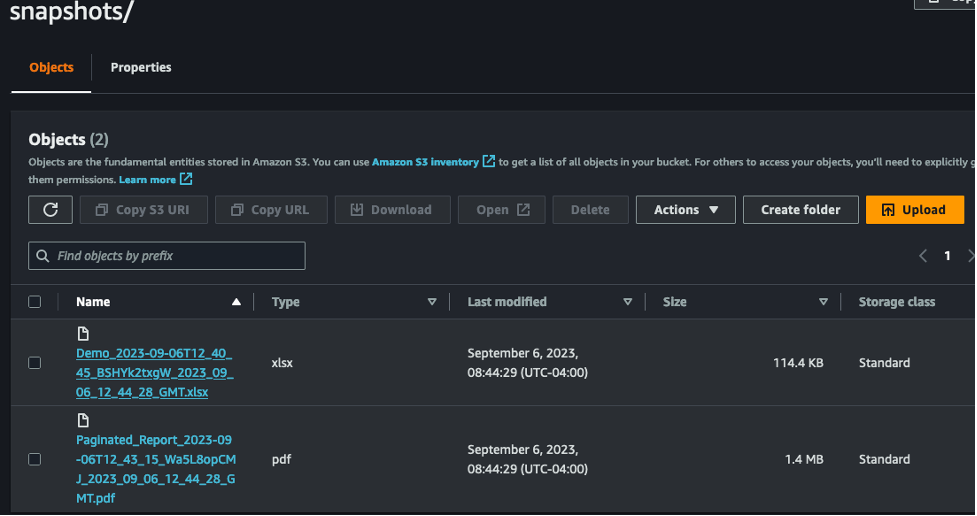Open the Learn more link

coord(147,179)
